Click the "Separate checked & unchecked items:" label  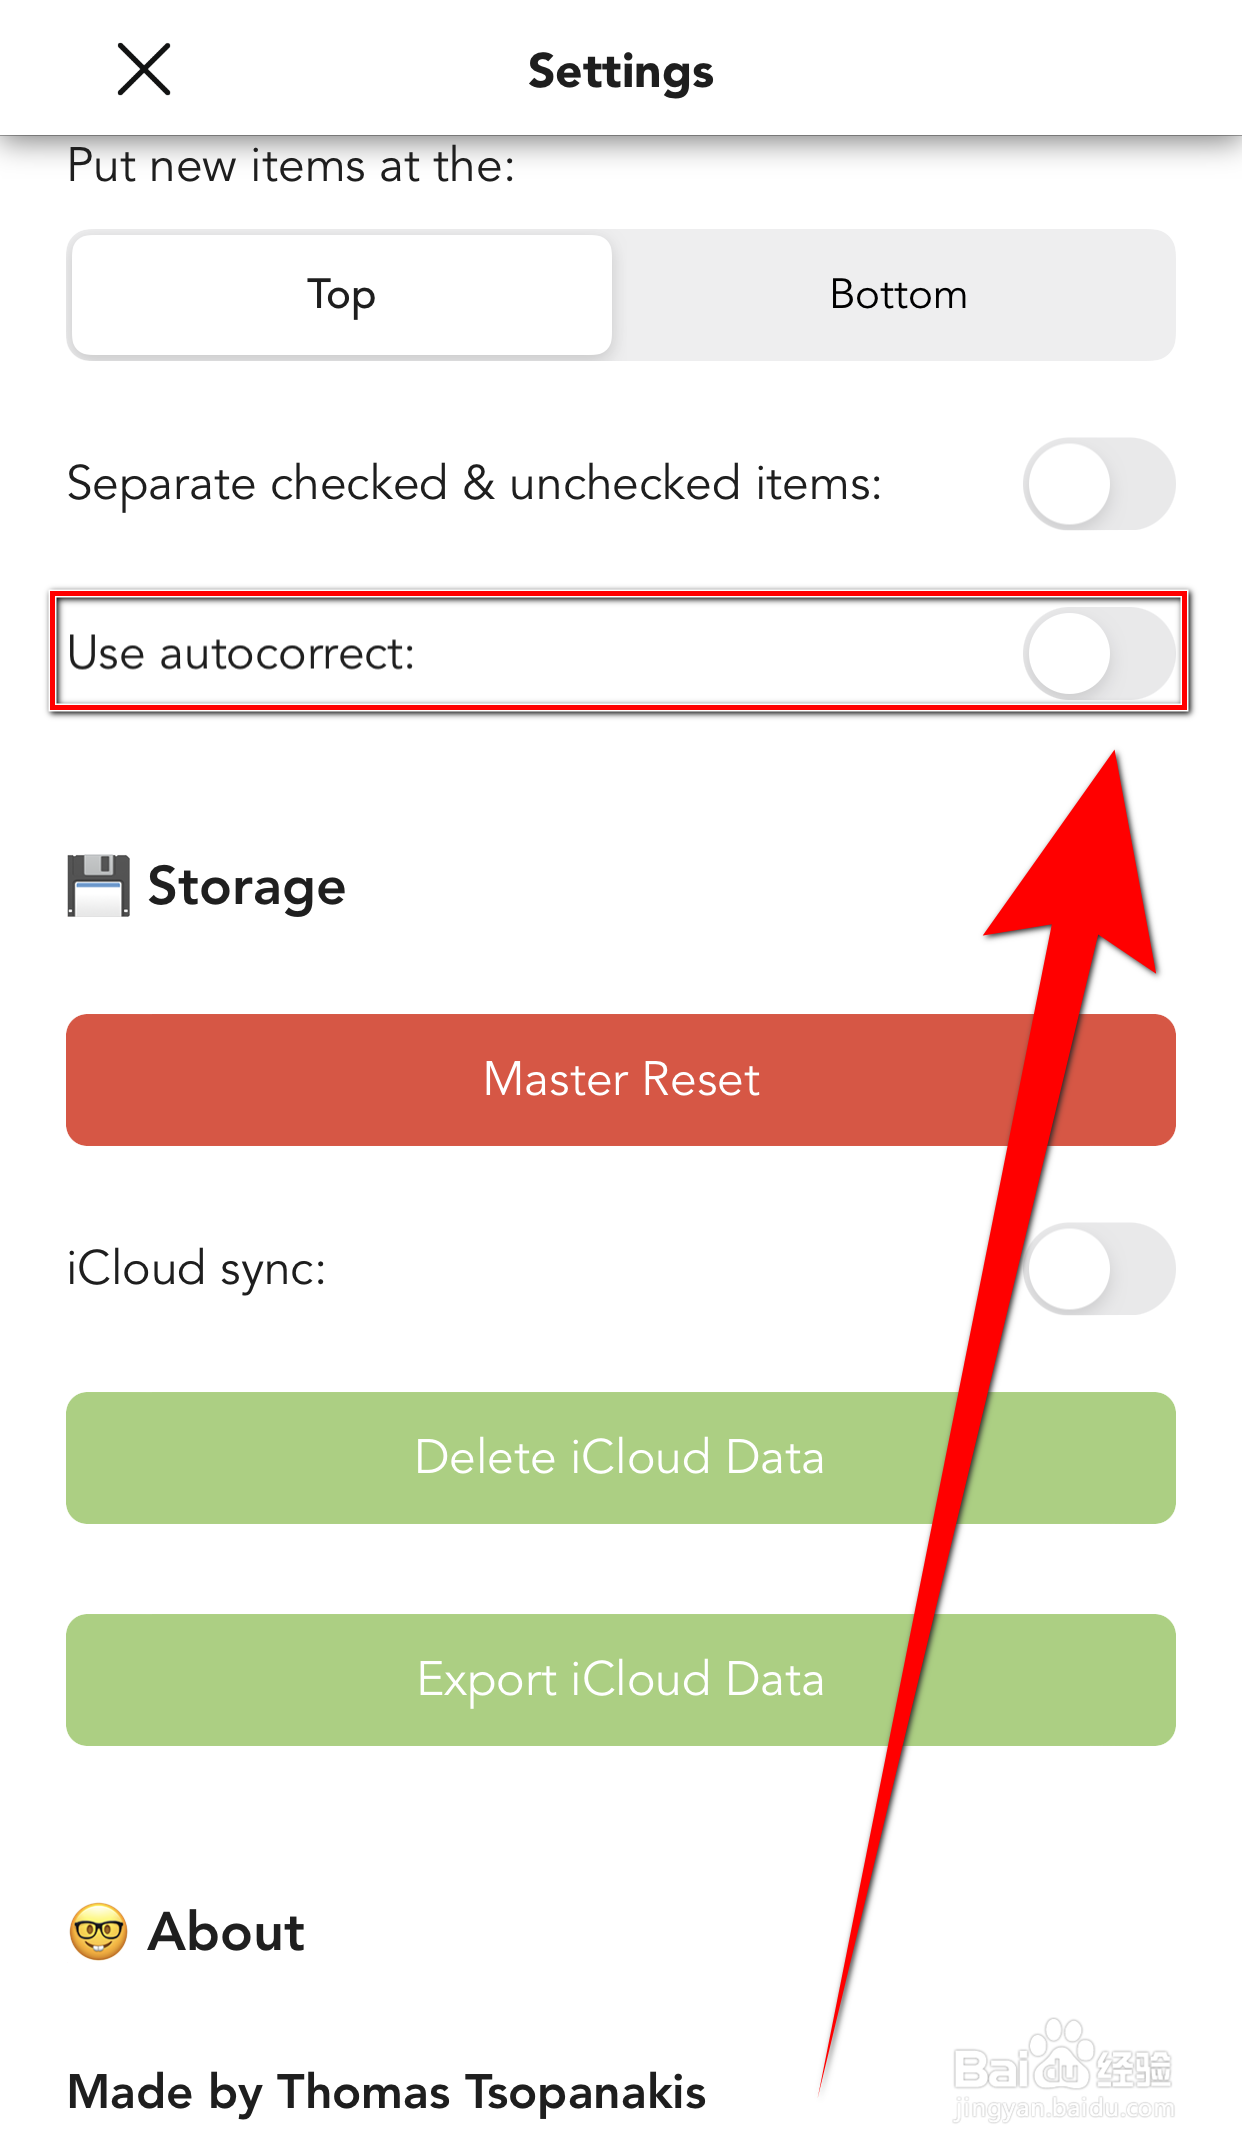coord(474,484)
